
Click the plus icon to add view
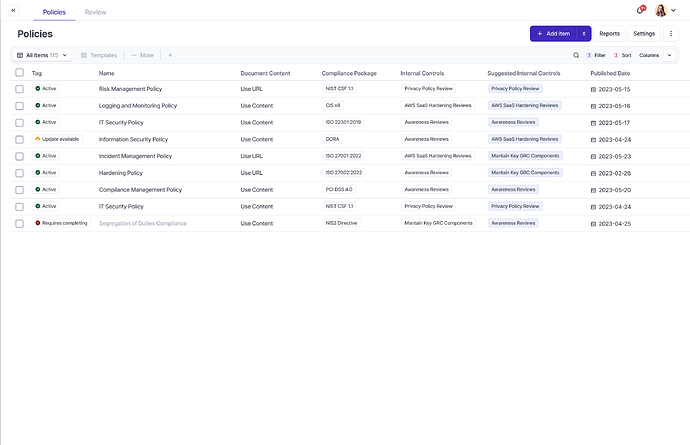(x=170, y=55)
